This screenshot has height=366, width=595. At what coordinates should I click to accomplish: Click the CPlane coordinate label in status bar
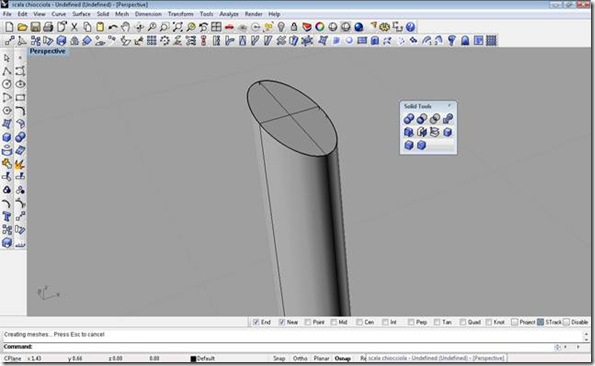13,358
